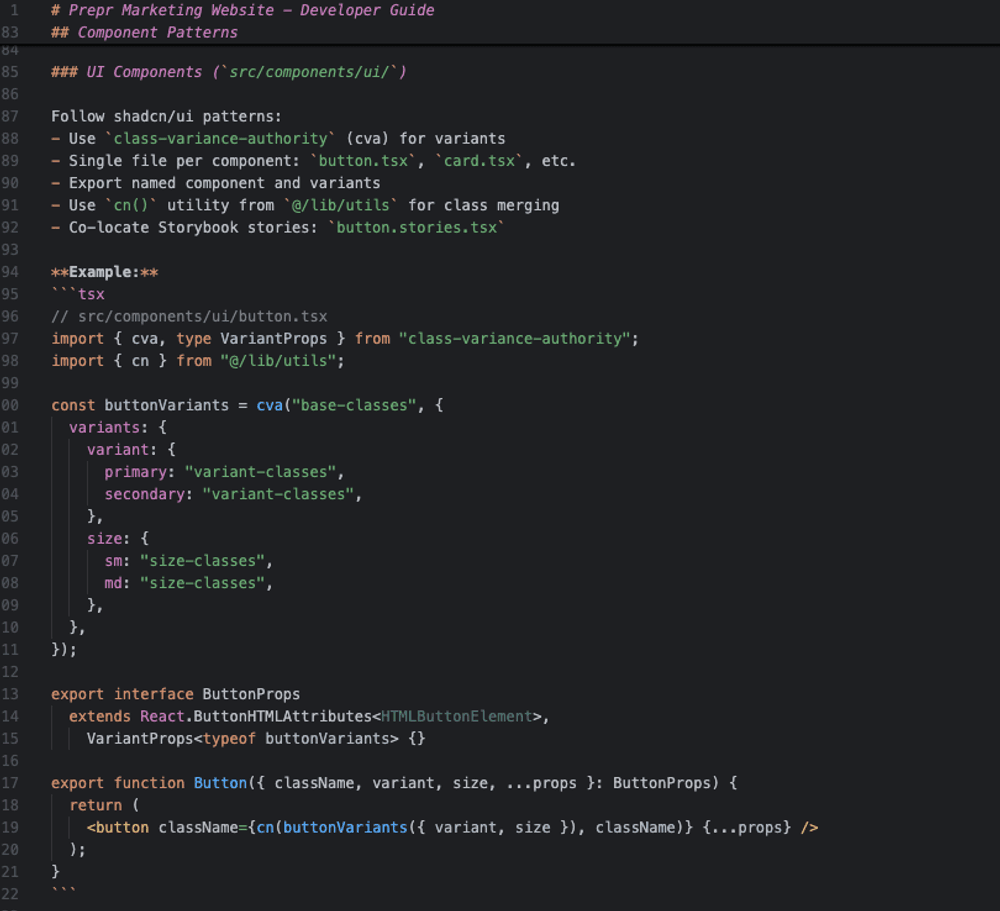Jump to sticky heading '## Component Patterns'
The width and height of the screenshot is (1000, 911).
coord(145,32)
